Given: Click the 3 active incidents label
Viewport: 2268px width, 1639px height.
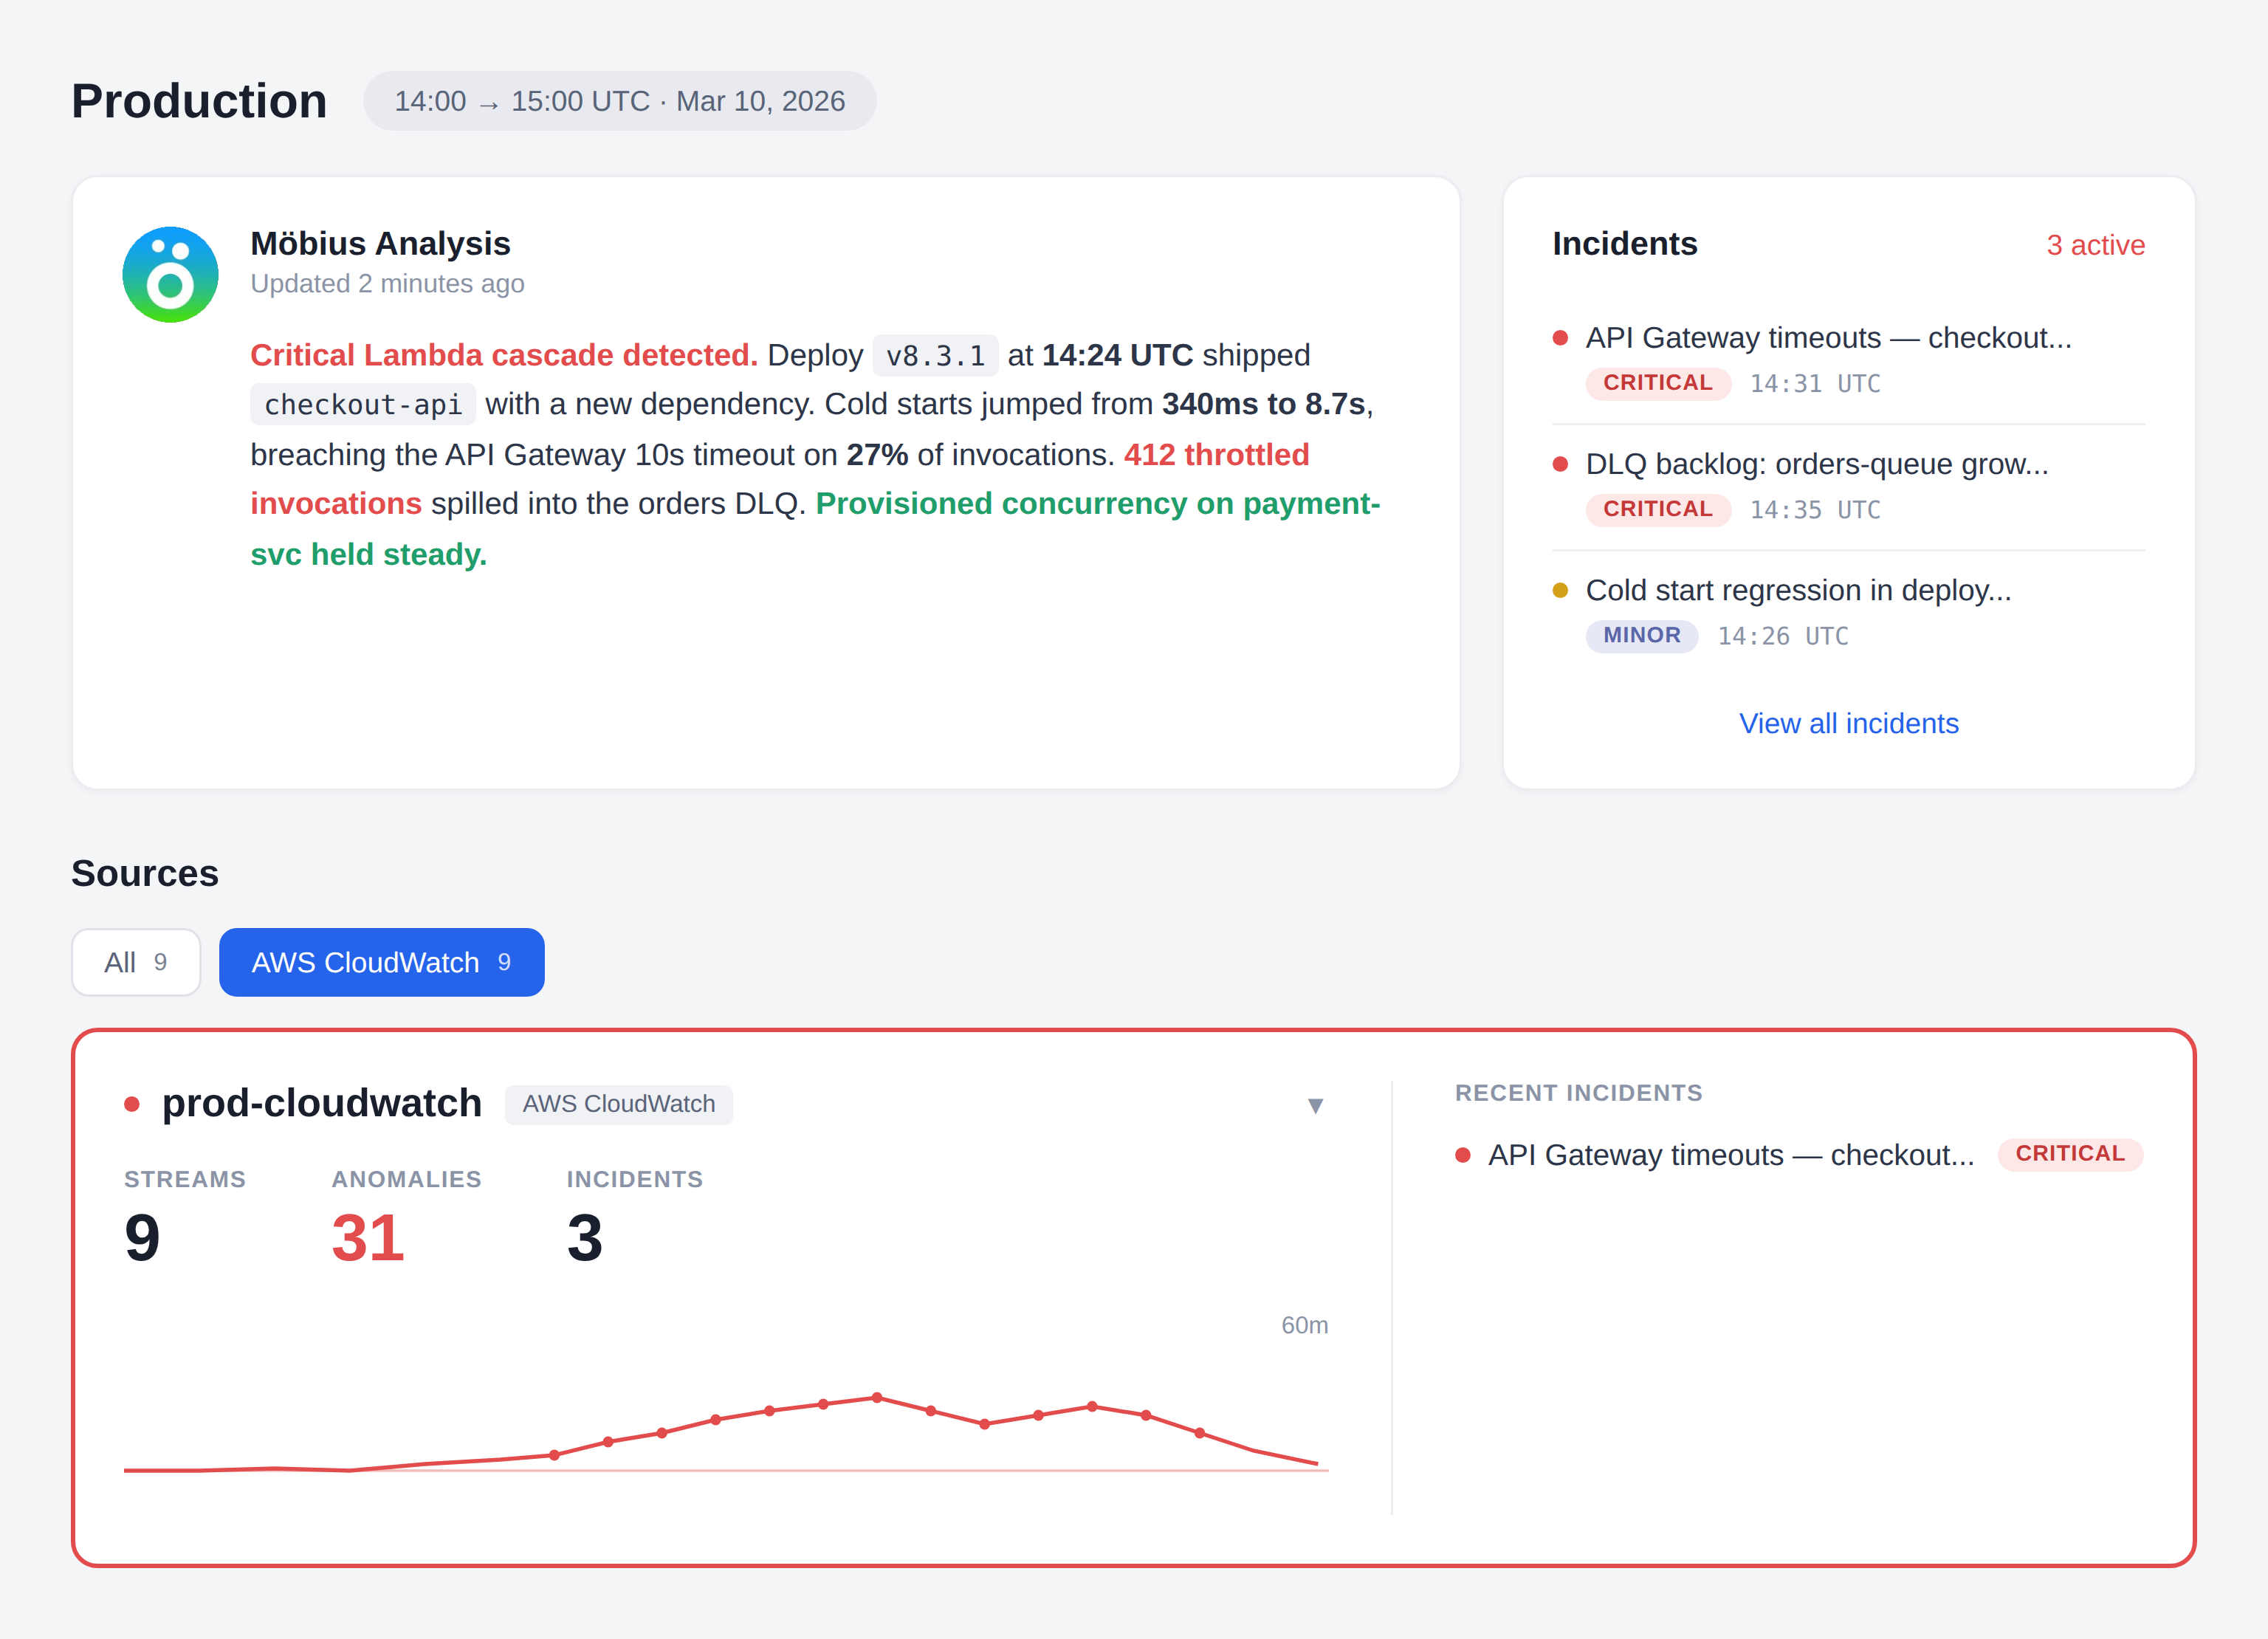Looking at the screenshot, I should [x=2095, y=245].
